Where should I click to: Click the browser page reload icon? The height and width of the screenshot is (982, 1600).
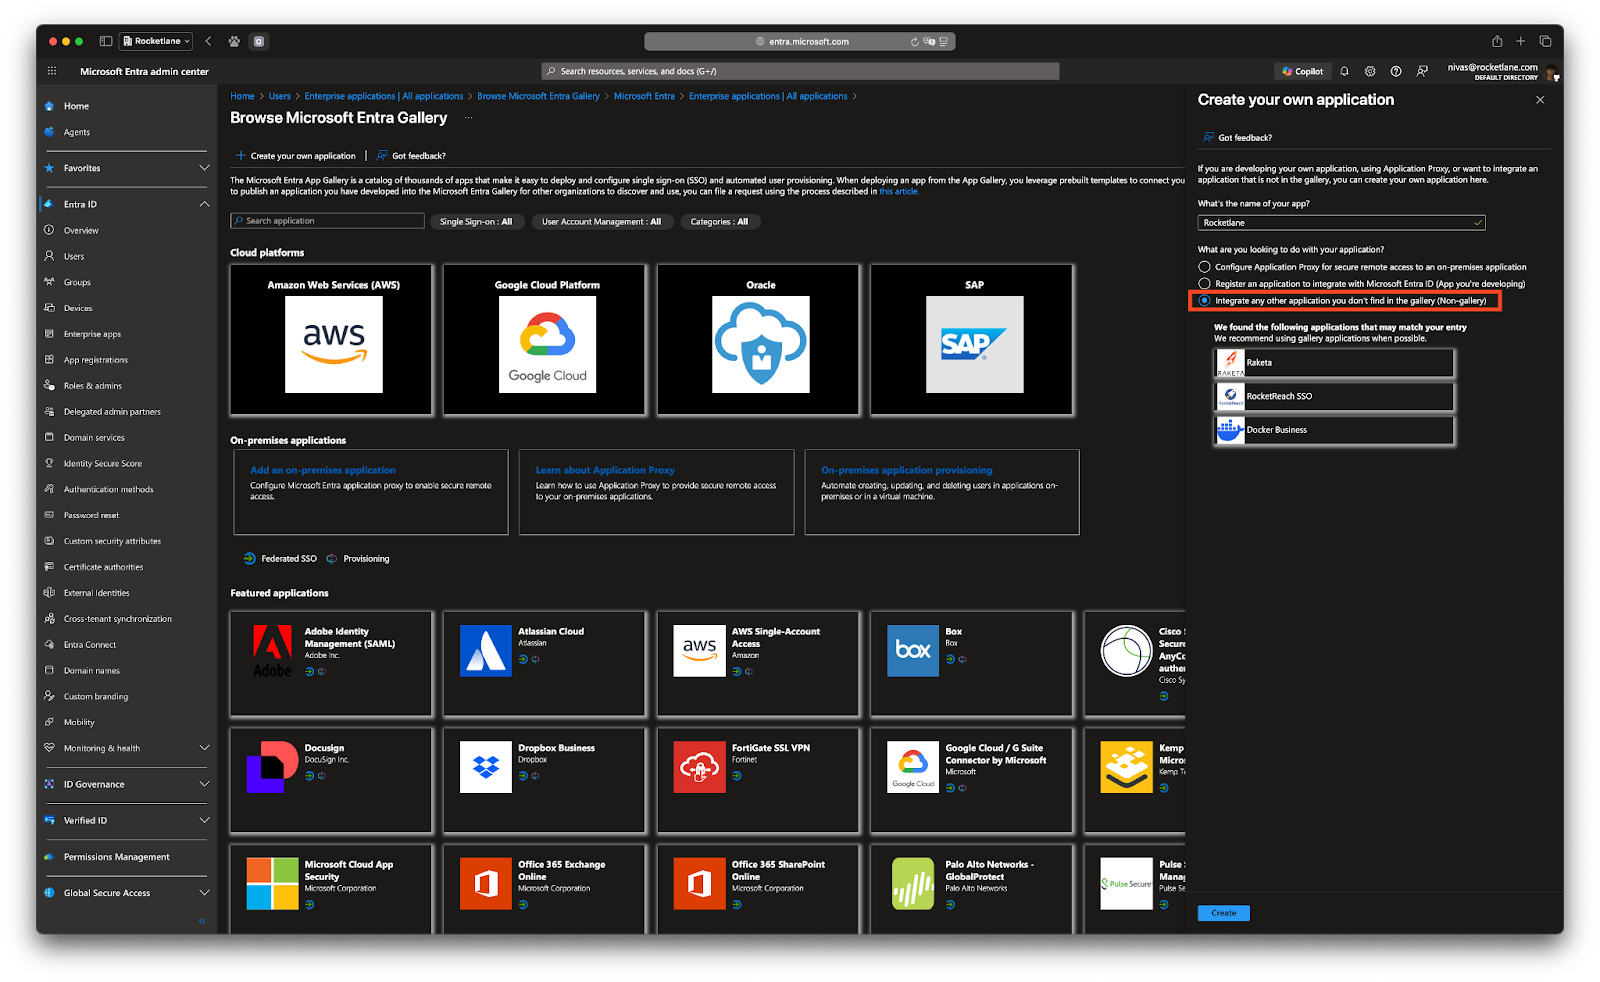coord(914,41)
